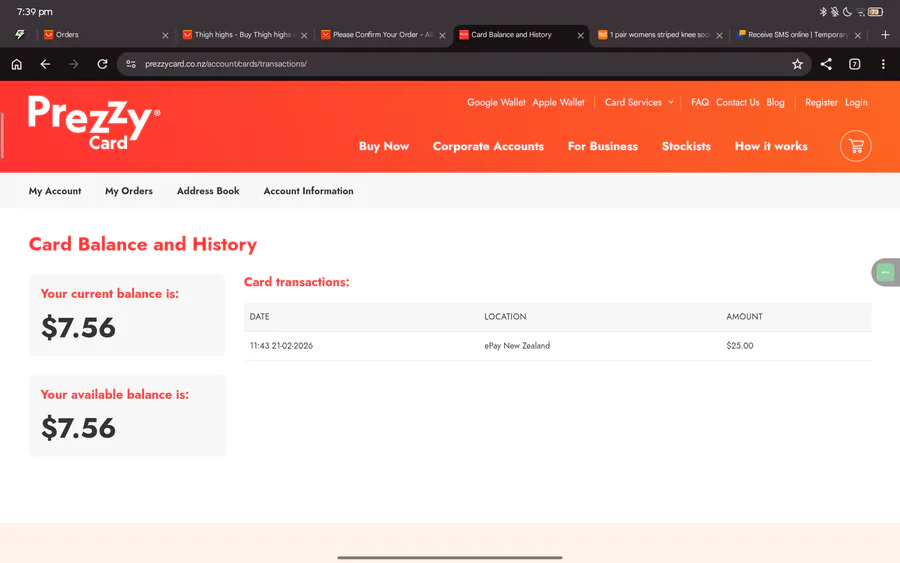Image resolution: width=900 pixels, height=563 pixels.
Task: Click the Prezzy Card logo
Action: (x=94, y=123)
